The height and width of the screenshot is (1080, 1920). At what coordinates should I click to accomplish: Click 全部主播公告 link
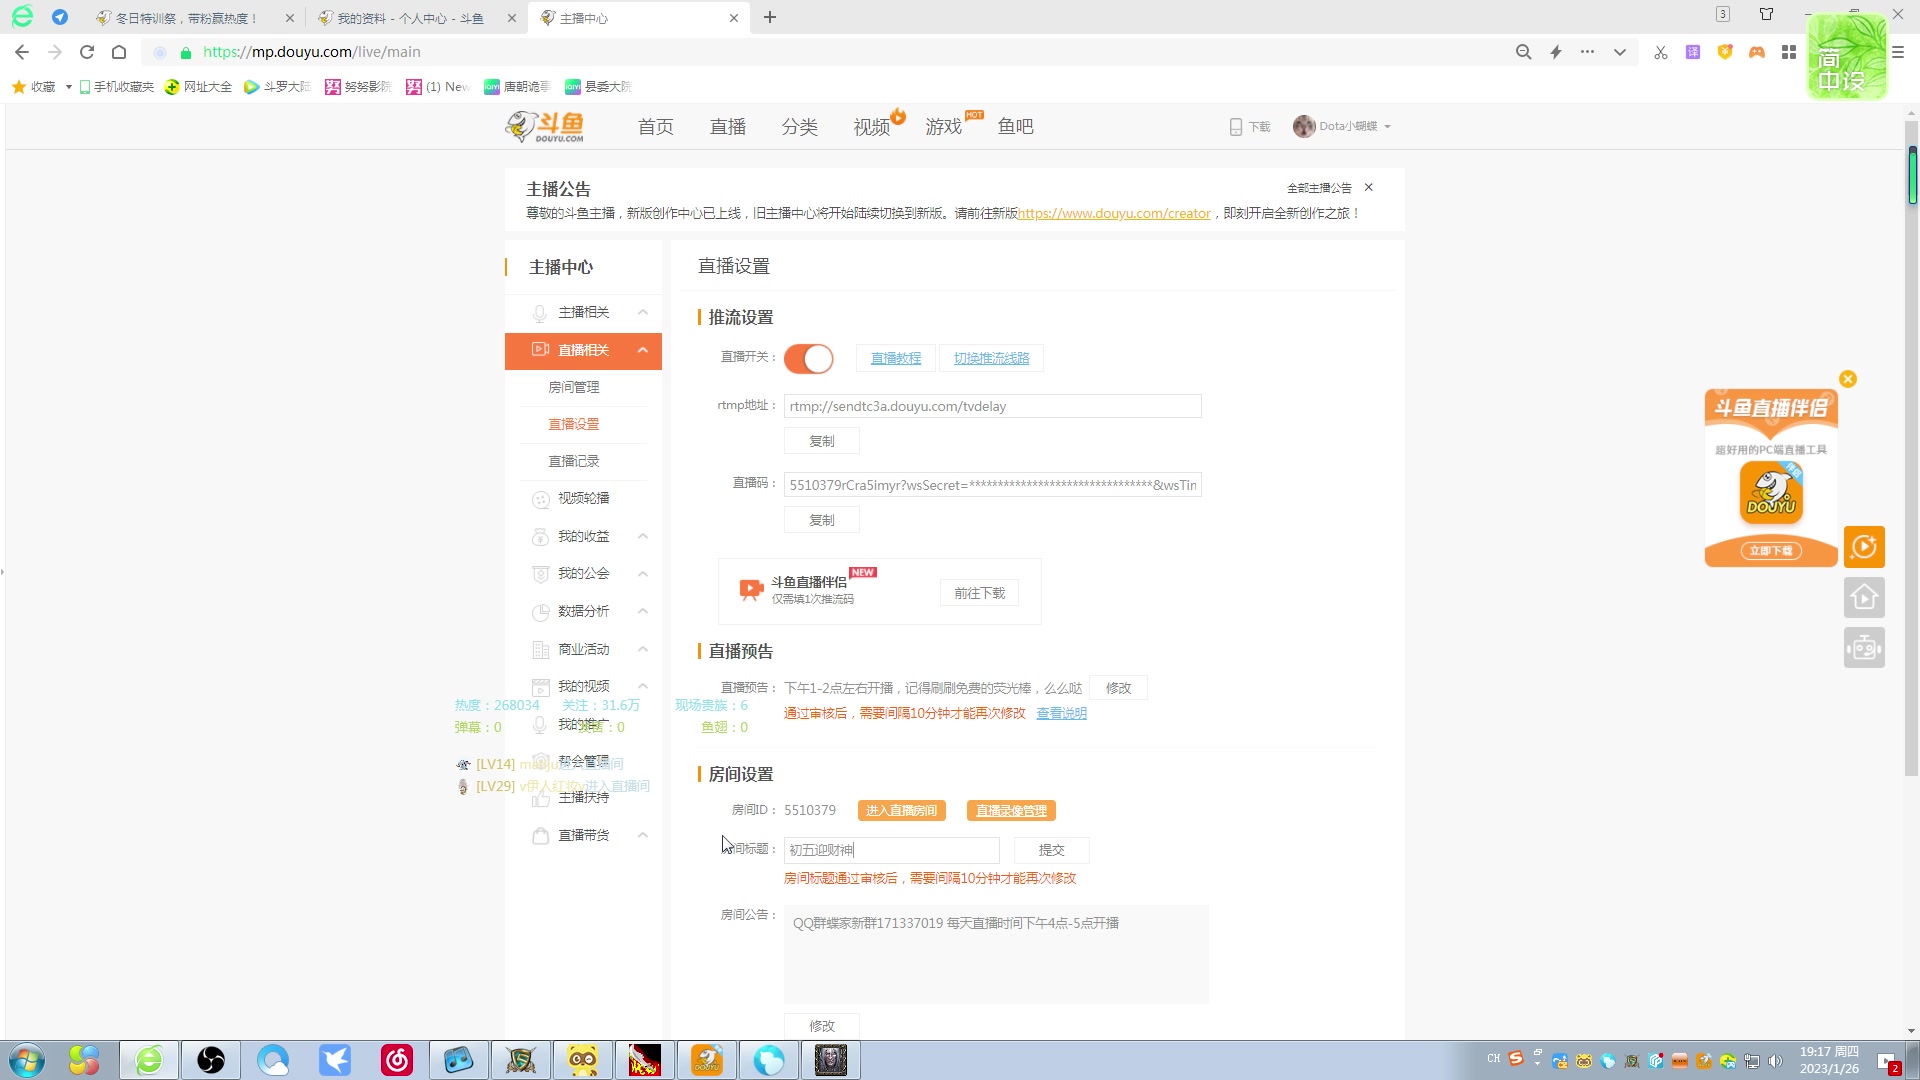1319,188
